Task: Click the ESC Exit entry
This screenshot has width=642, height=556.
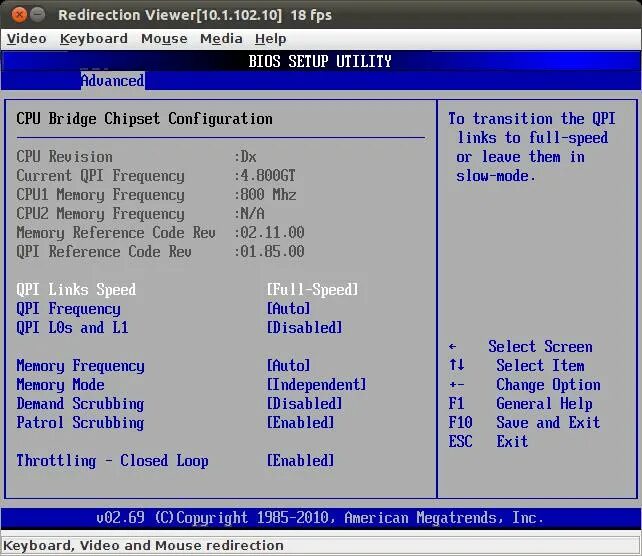Action: pos(488,441)
